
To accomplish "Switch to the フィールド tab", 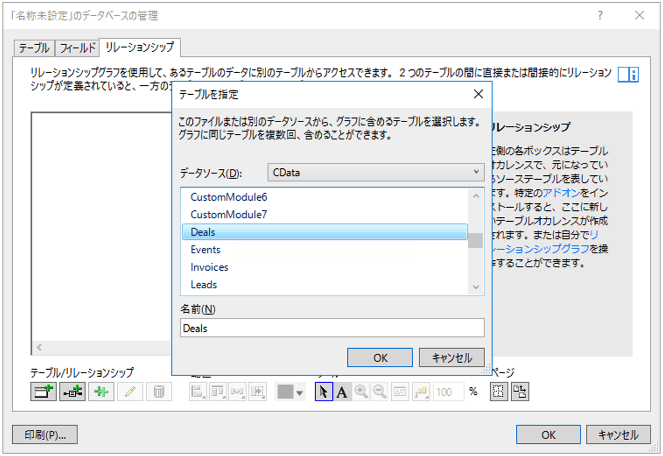I will 77,48.
